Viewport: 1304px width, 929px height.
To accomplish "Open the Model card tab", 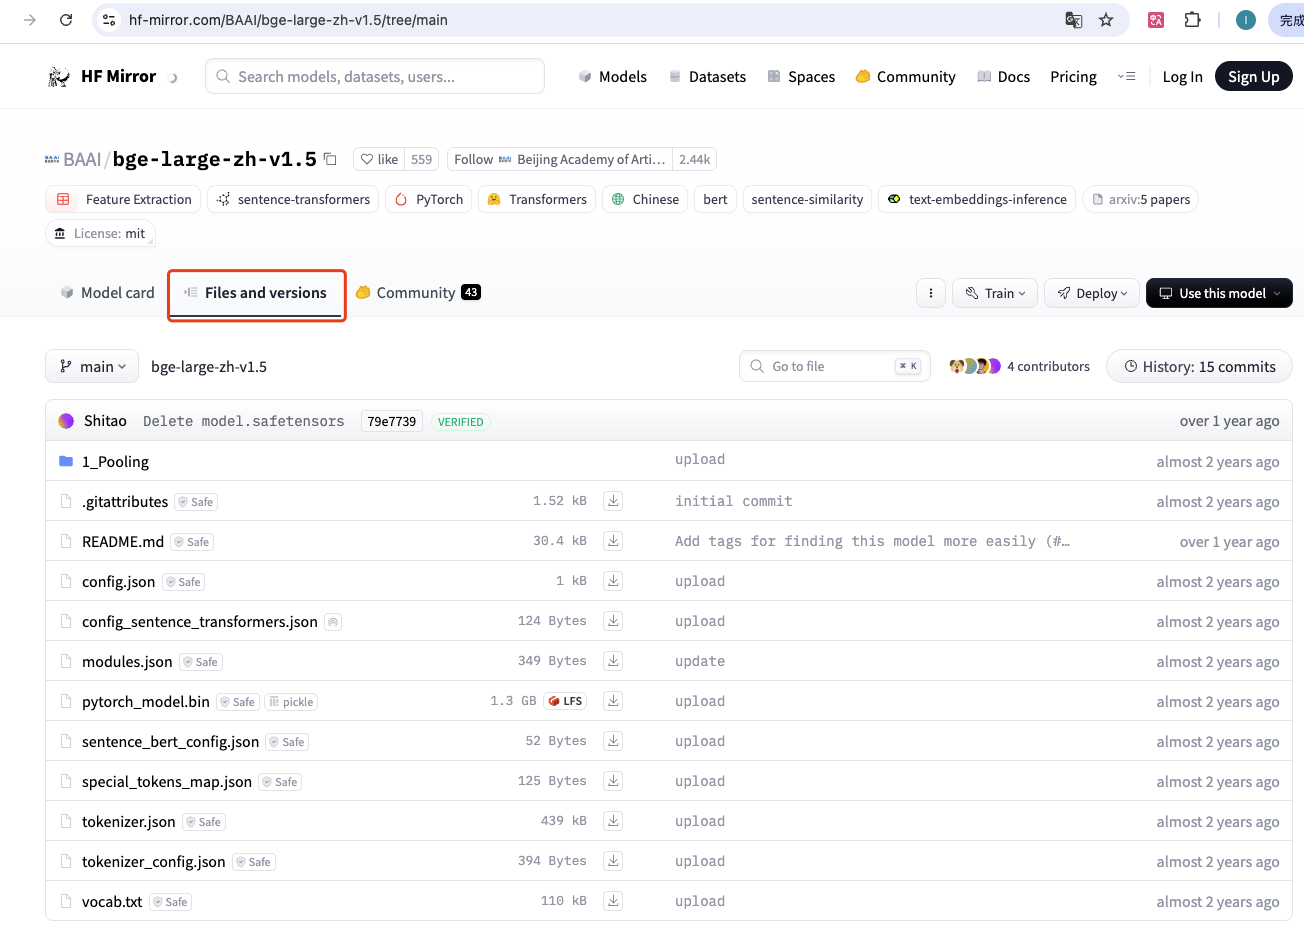I will pos(108,293).
